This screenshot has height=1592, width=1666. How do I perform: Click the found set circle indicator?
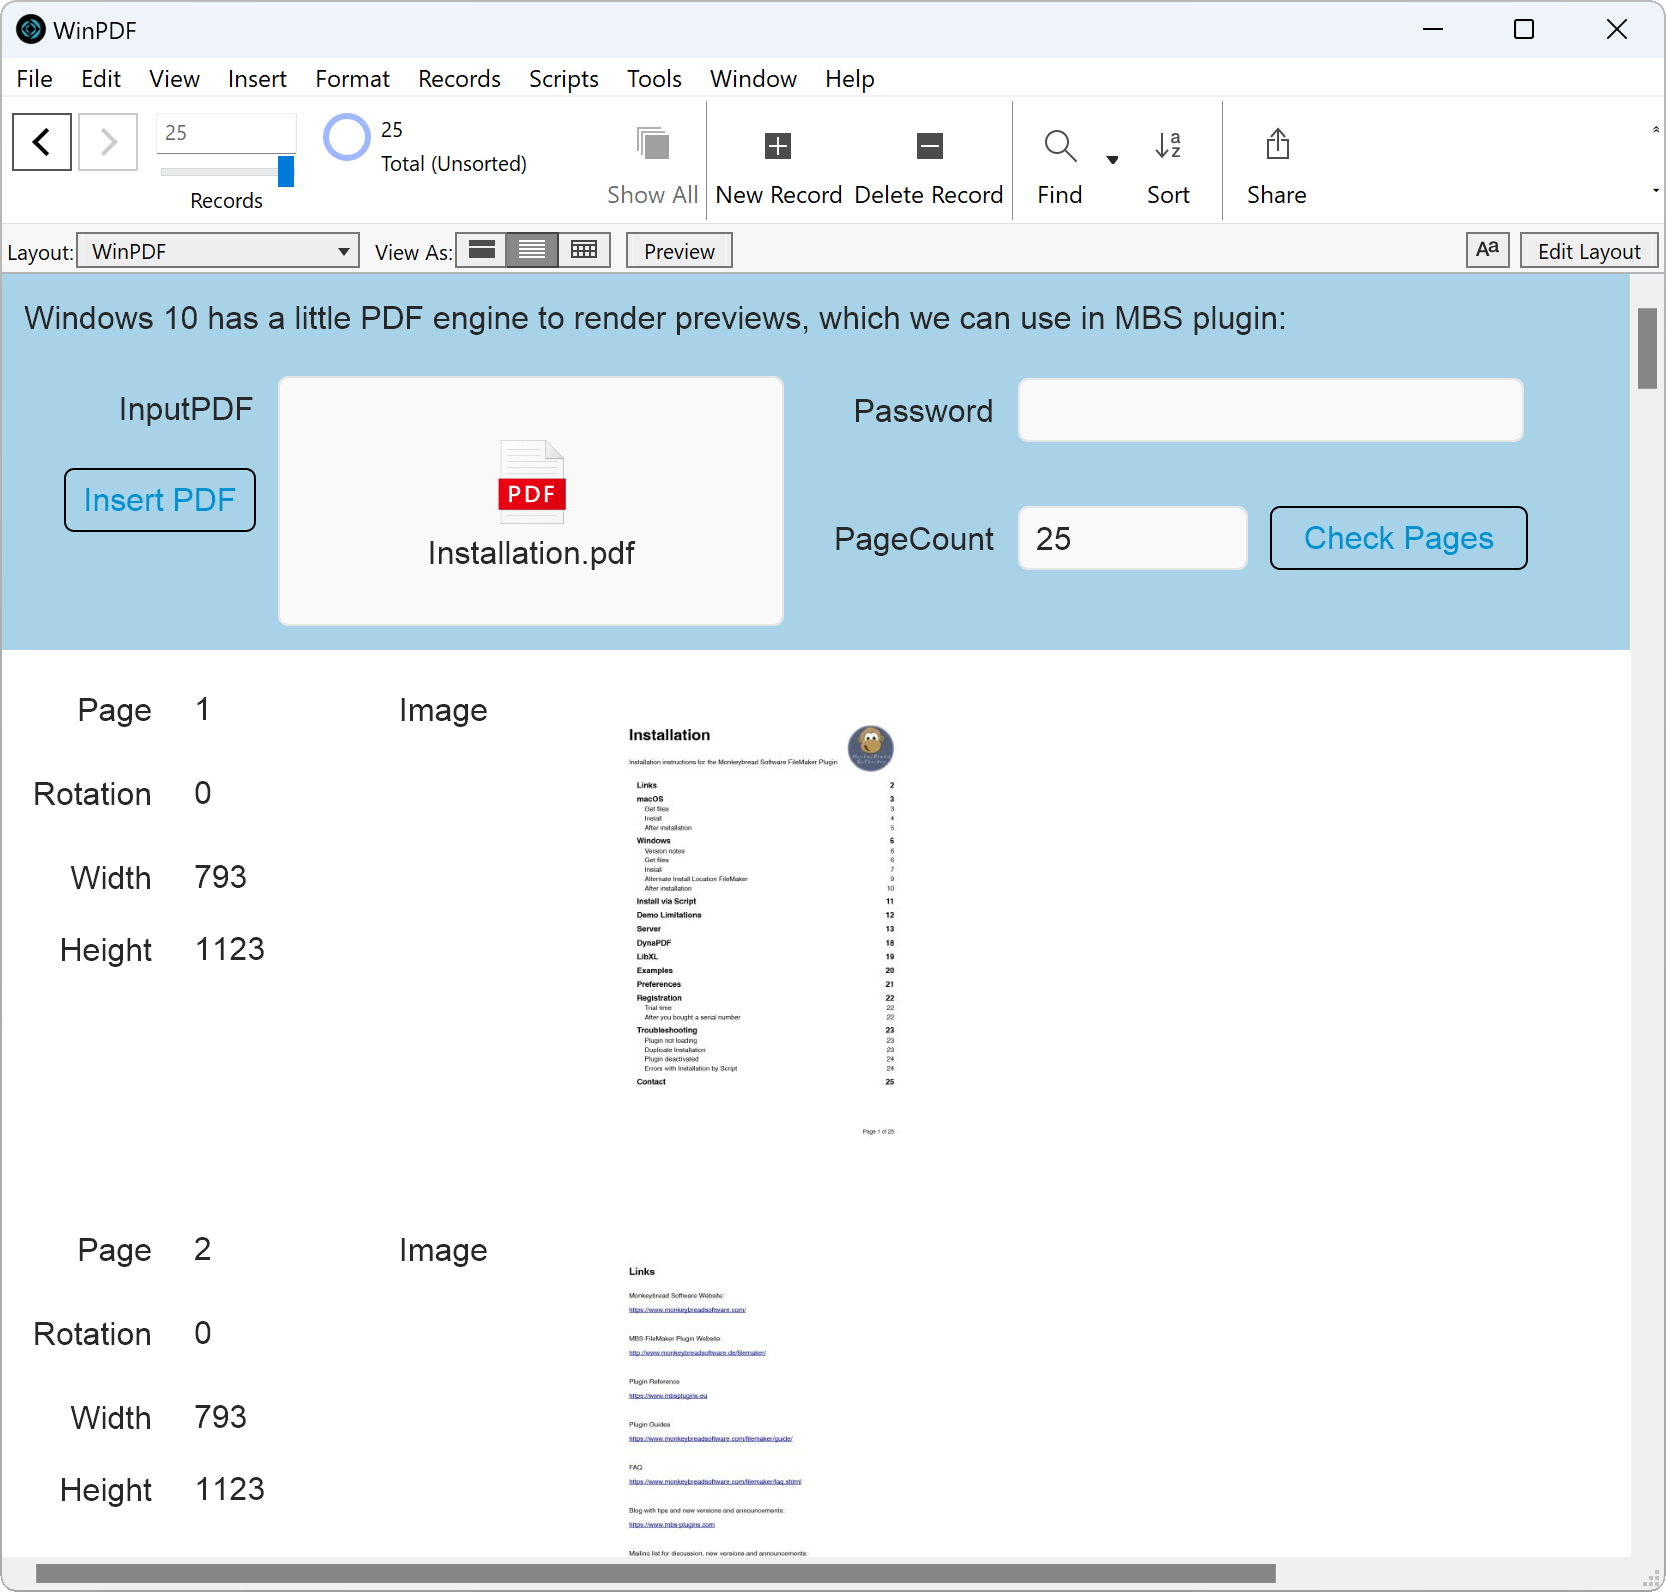coord(347,138)
